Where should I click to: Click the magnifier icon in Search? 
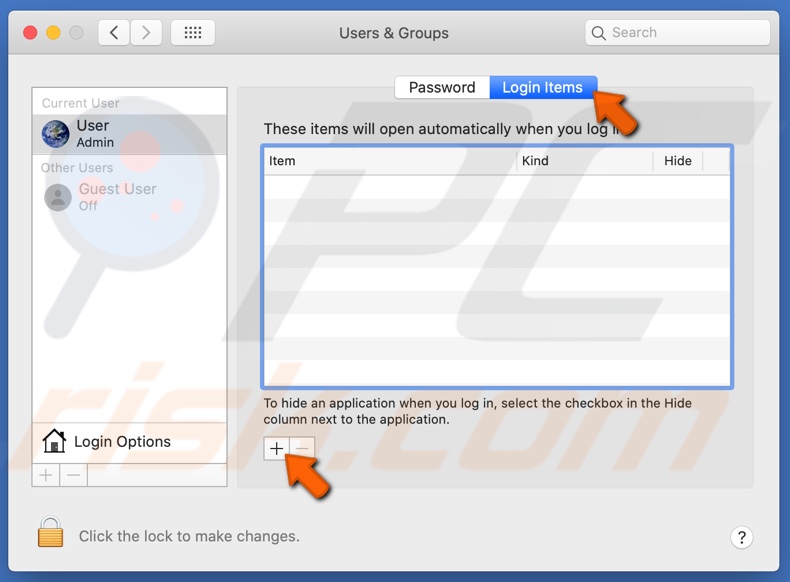click(x=598, y=33)
